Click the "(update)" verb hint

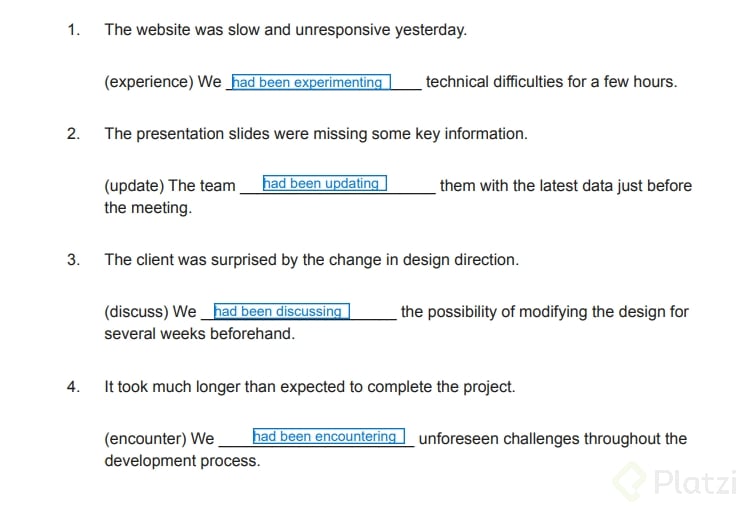[134, 186]
